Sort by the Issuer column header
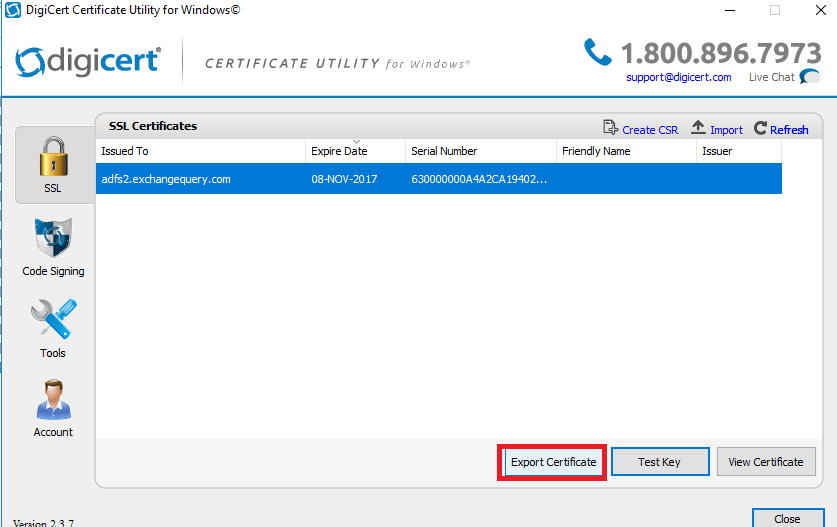The width and height of the screenshot is (837, 527). [739, 151]
